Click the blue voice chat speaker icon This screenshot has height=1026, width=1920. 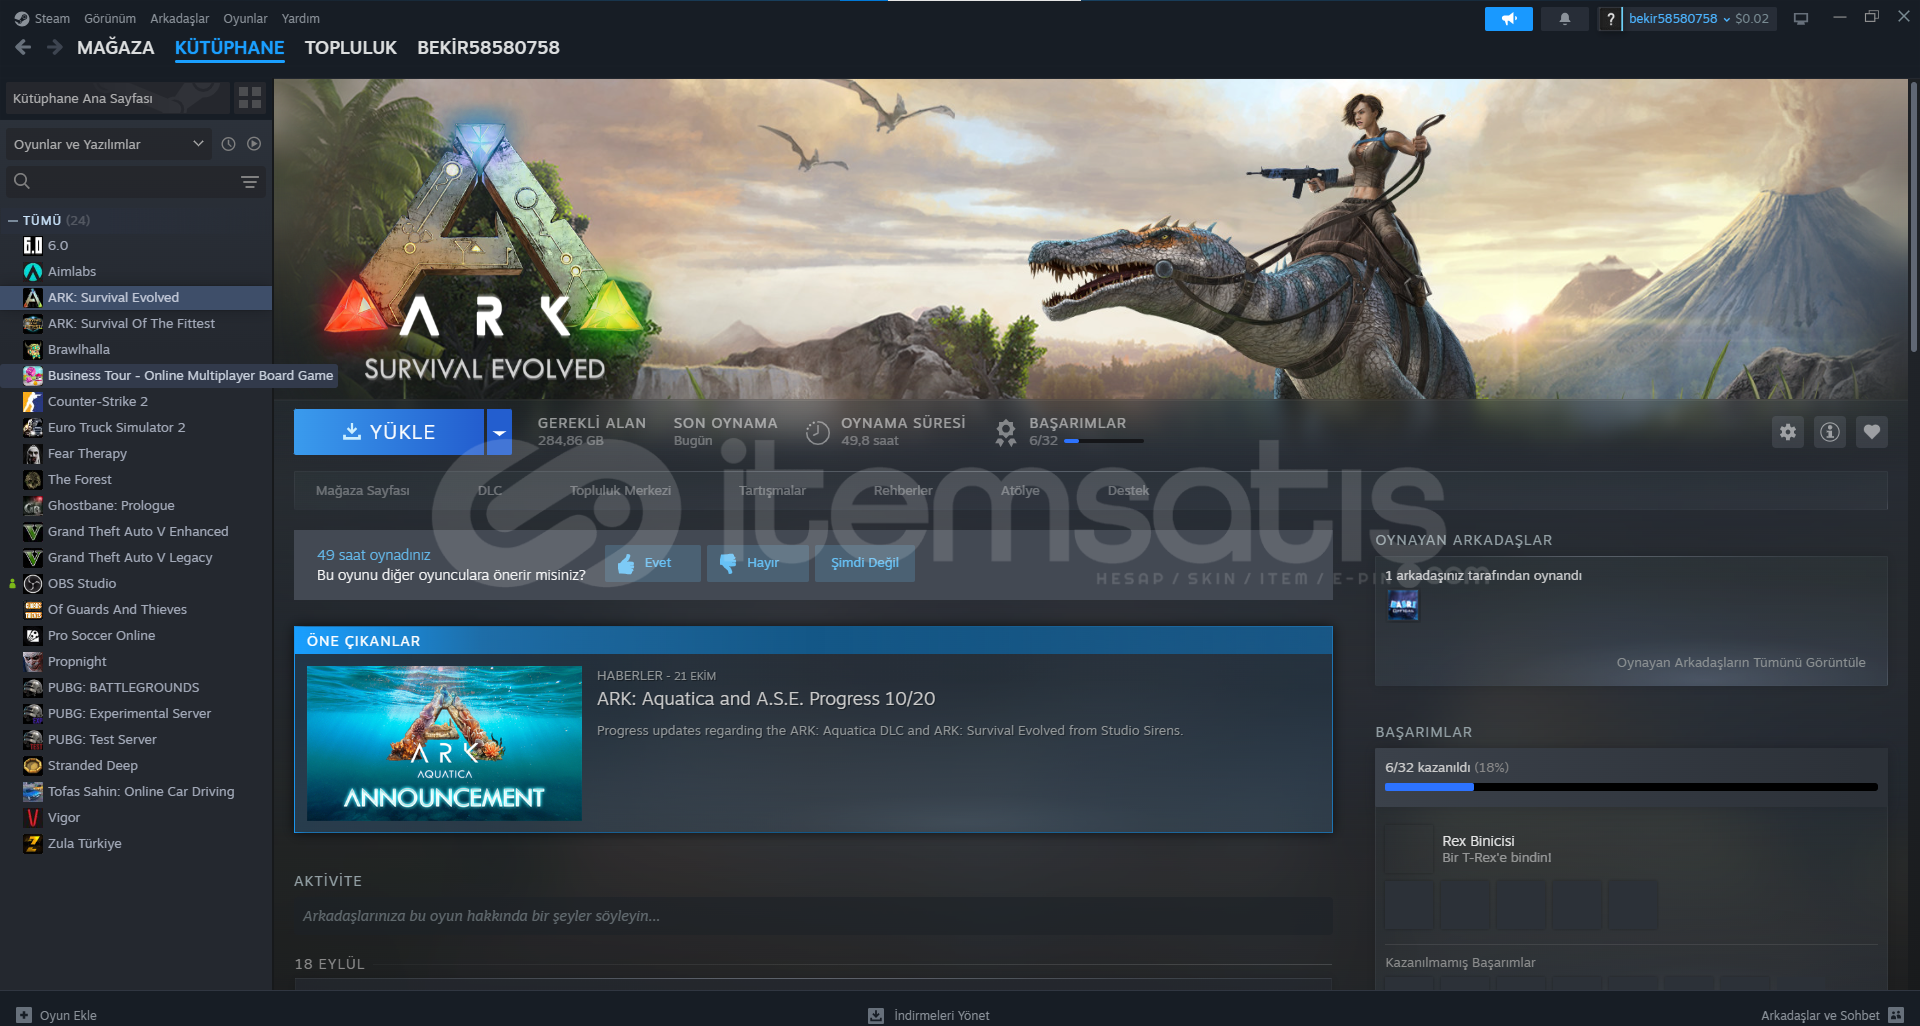click(1509, 18)
